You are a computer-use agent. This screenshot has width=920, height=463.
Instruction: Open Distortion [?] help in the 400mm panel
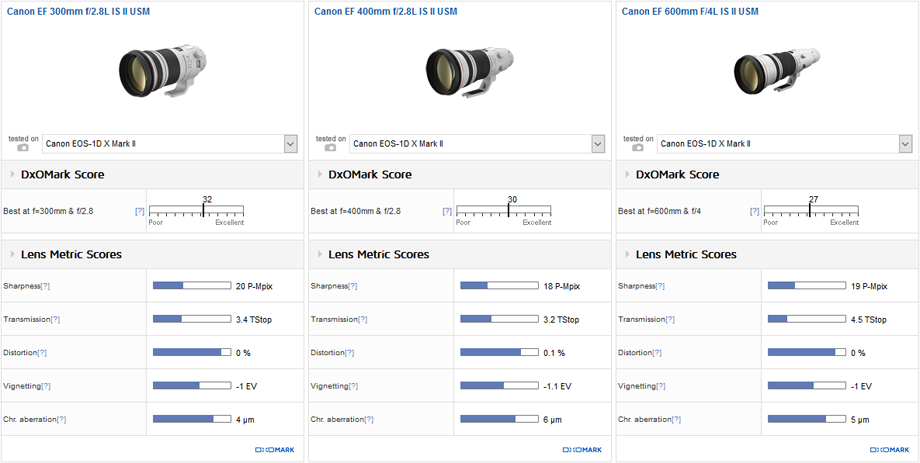click(x=350, y=353)
